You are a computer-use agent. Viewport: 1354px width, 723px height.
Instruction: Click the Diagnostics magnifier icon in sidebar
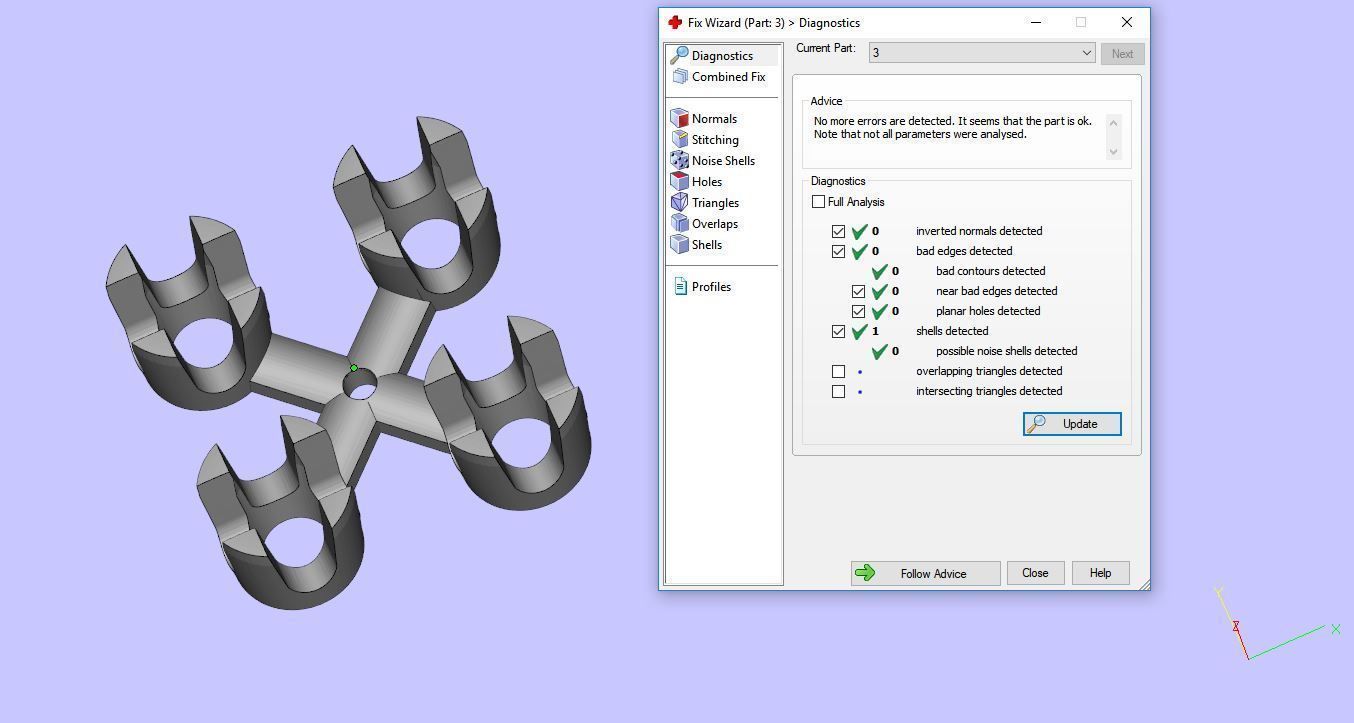coord(679,55)
